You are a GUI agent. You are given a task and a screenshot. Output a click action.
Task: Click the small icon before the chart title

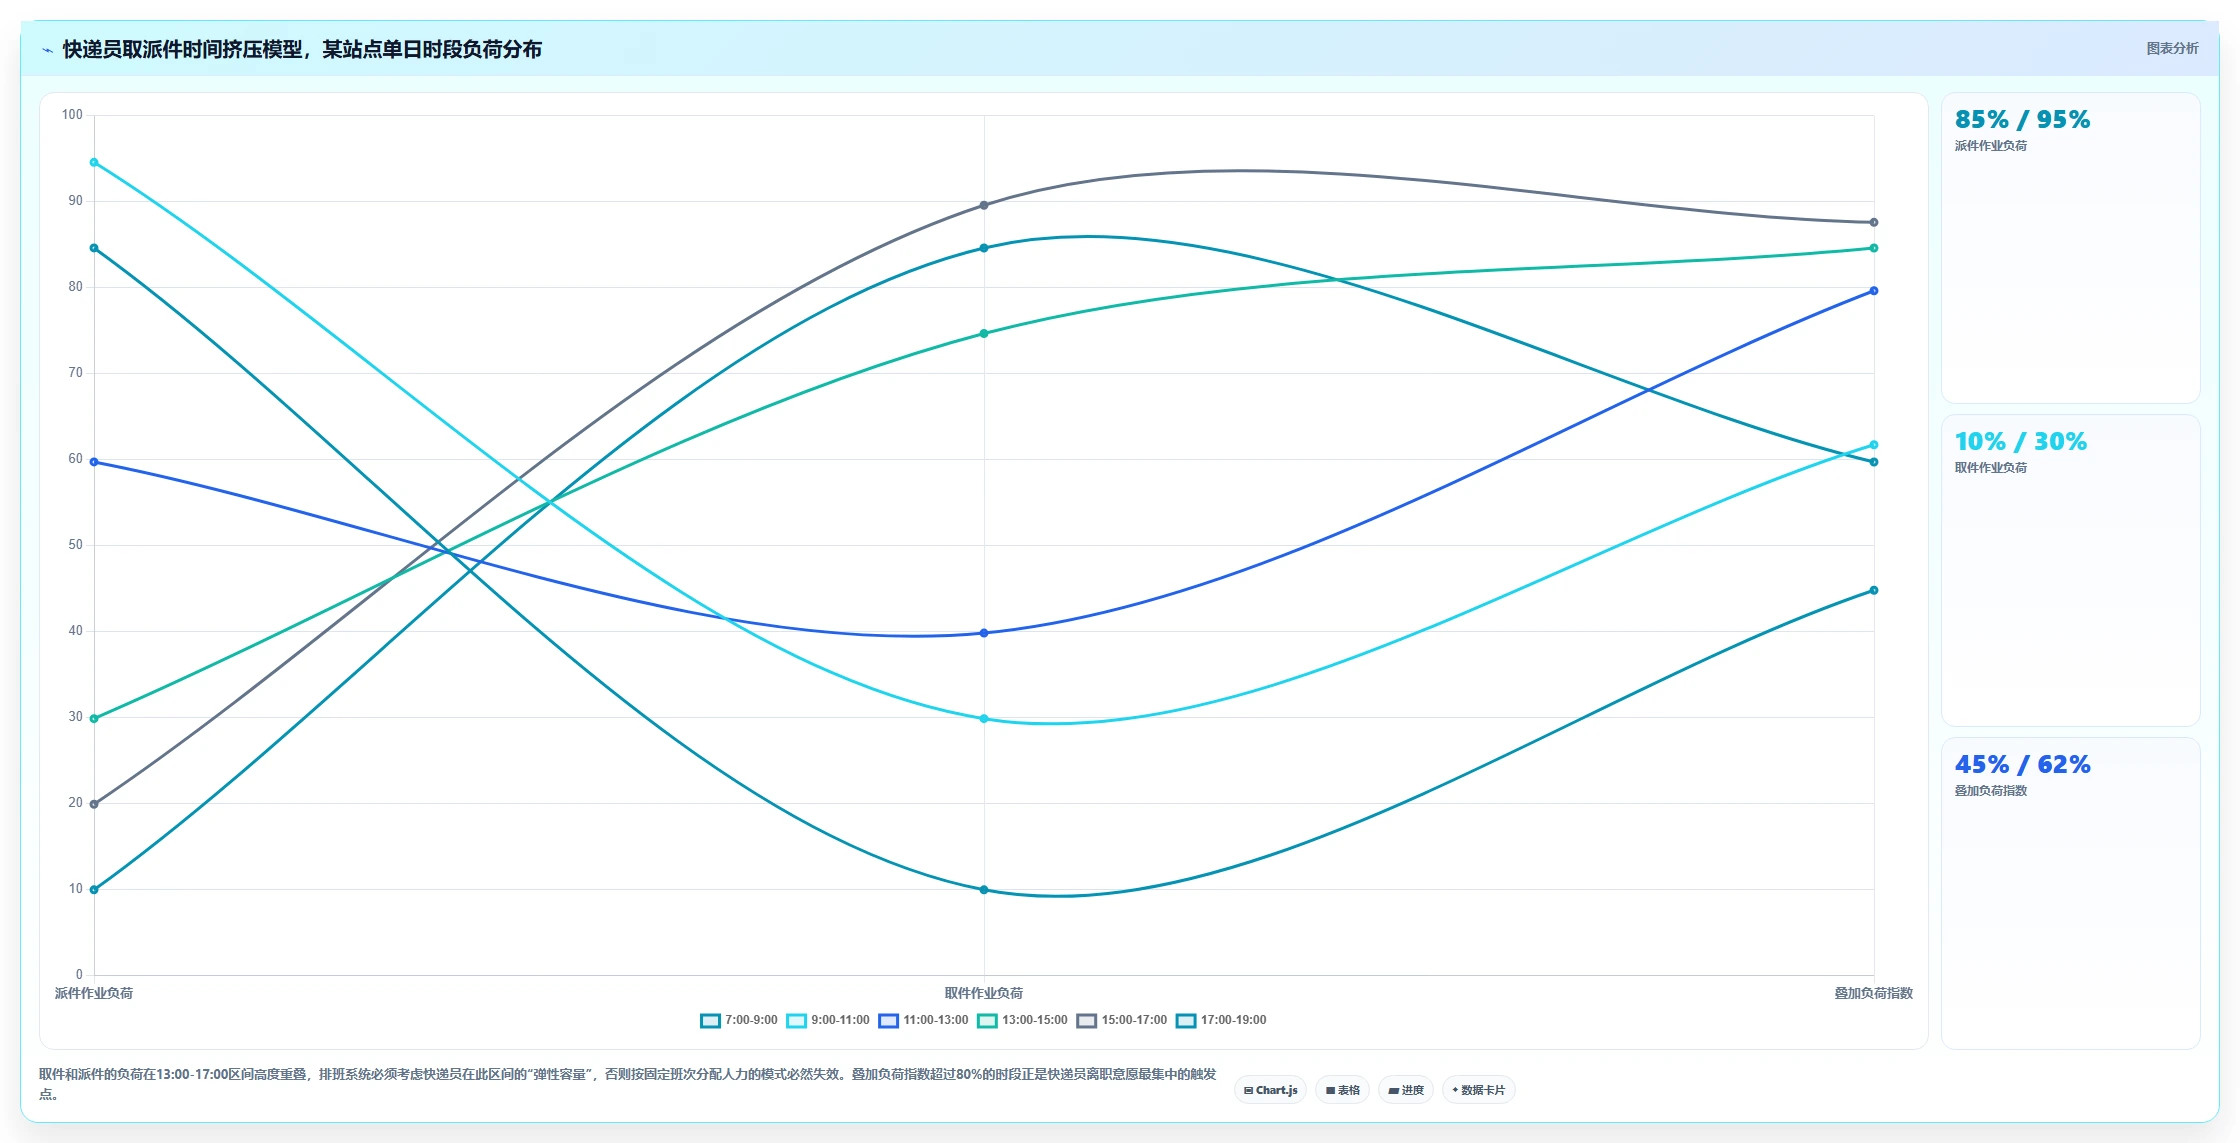coord(47,50)
